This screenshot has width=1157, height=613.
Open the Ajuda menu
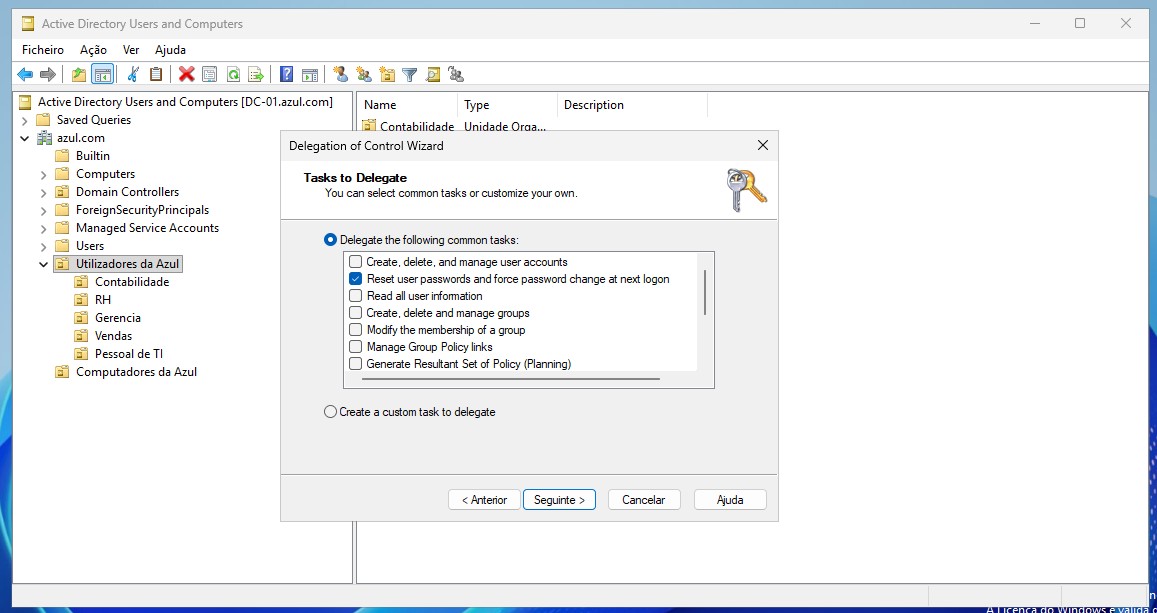170,49
